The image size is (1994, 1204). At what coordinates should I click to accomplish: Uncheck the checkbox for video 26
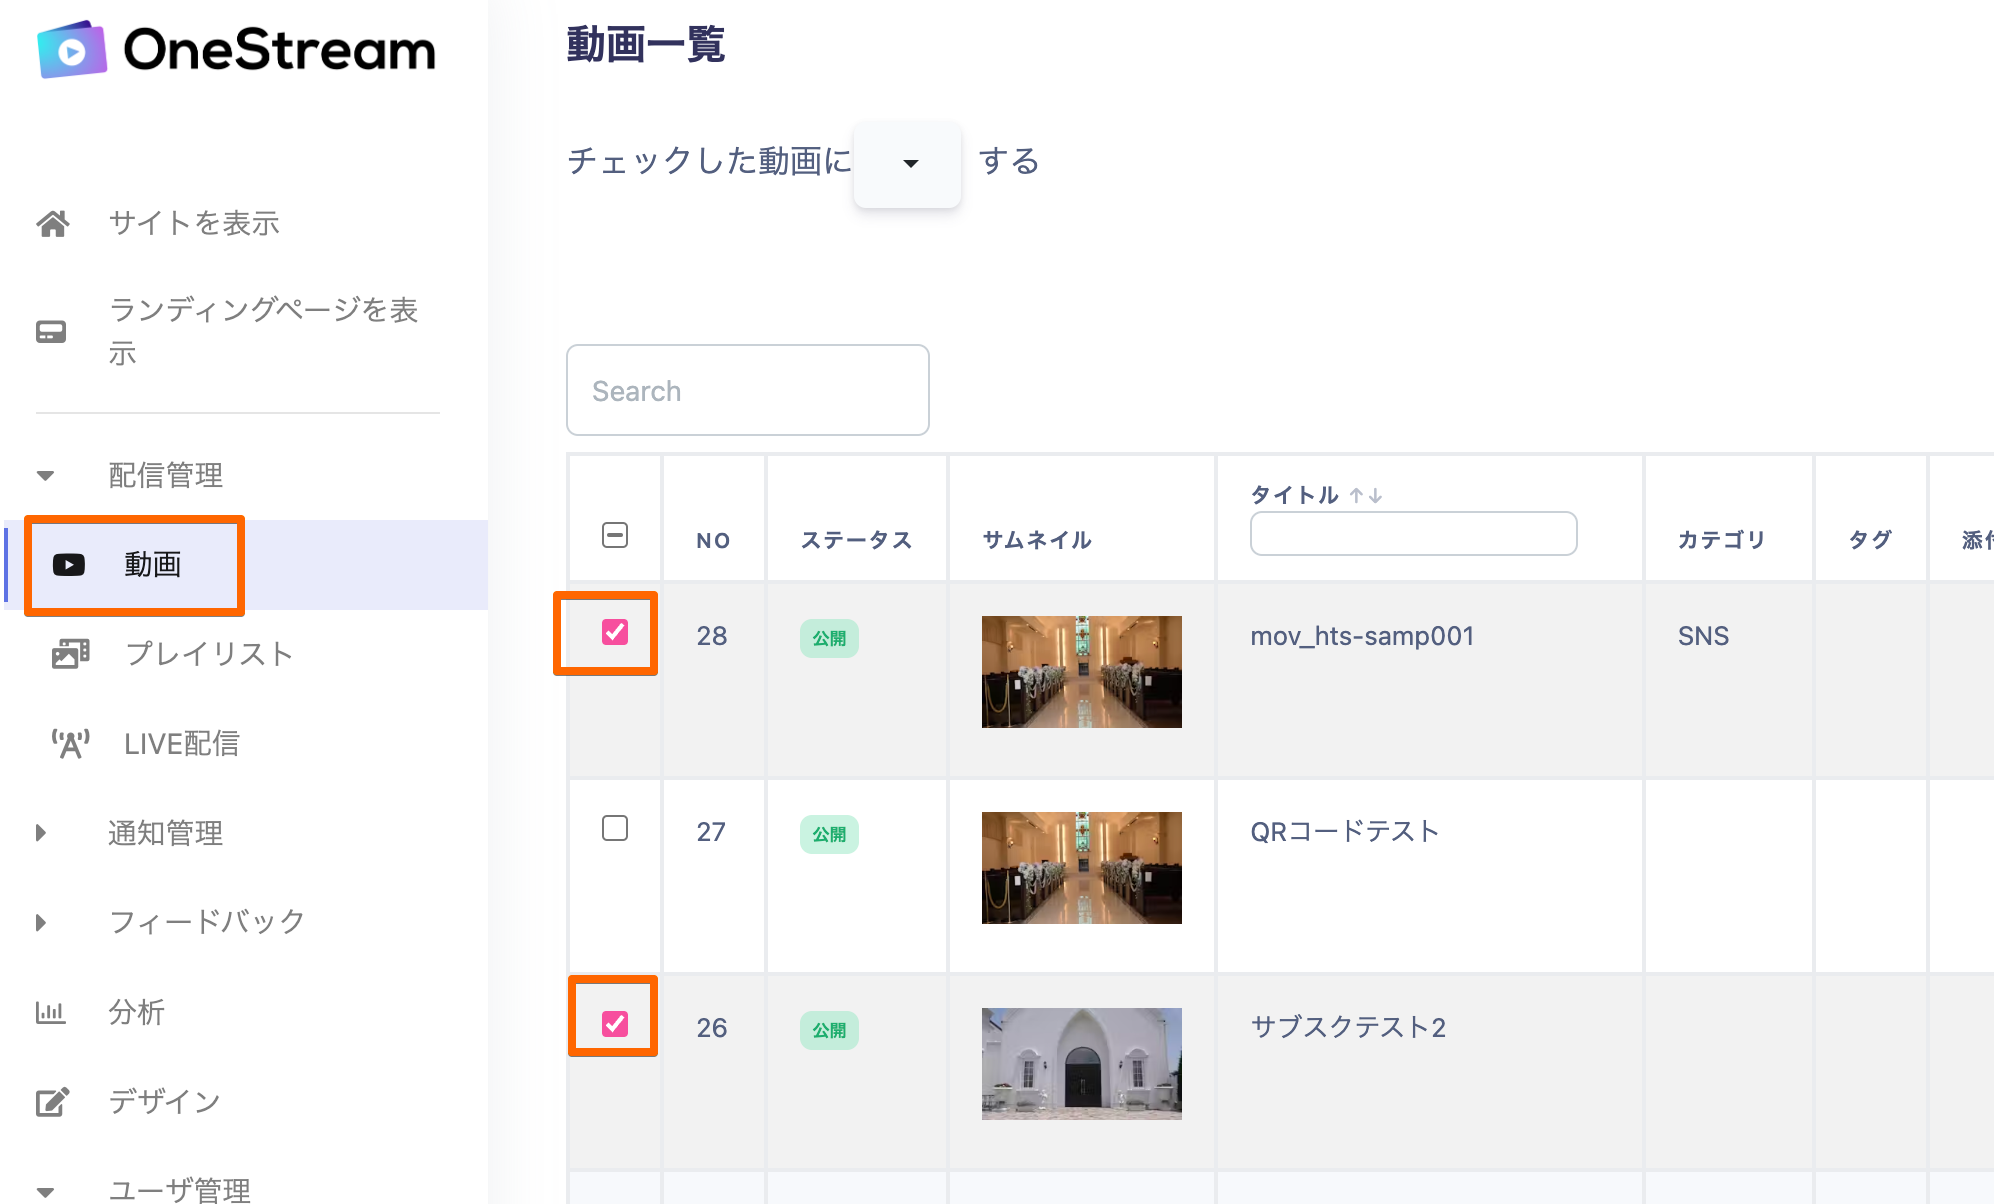tap(615, 1024)
